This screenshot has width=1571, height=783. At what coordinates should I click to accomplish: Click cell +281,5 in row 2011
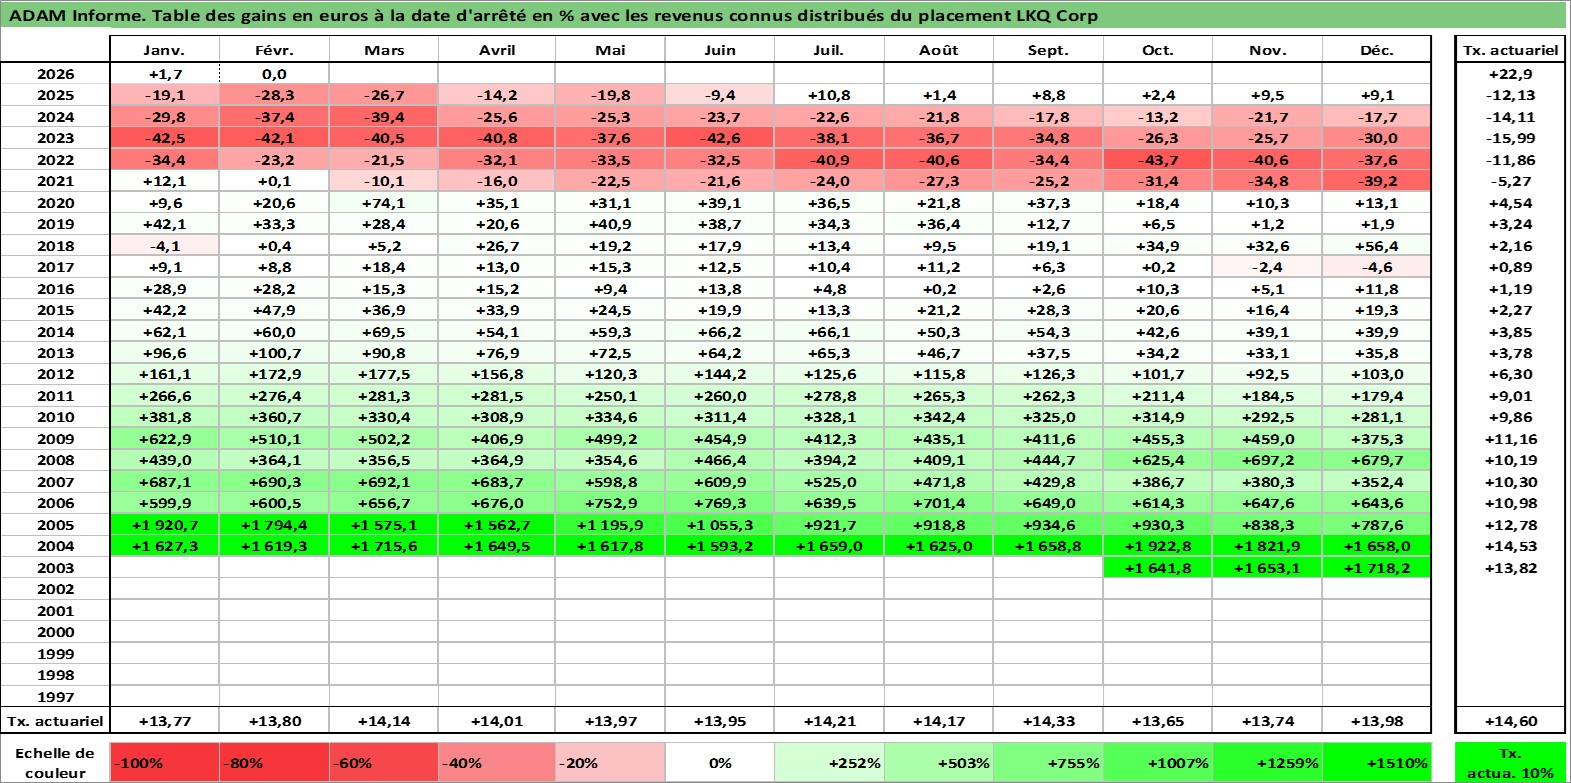497,396
